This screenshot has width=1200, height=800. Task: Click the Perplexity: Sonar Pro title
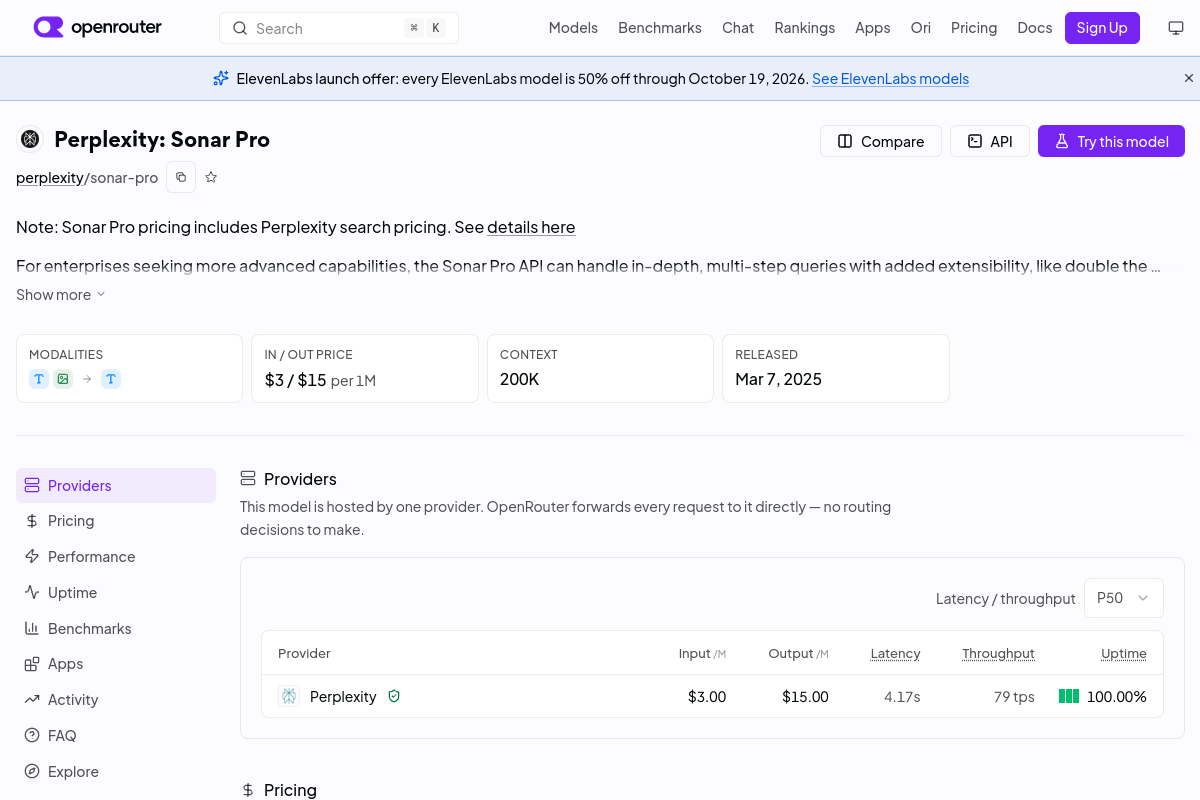click(x=162, y=139)
